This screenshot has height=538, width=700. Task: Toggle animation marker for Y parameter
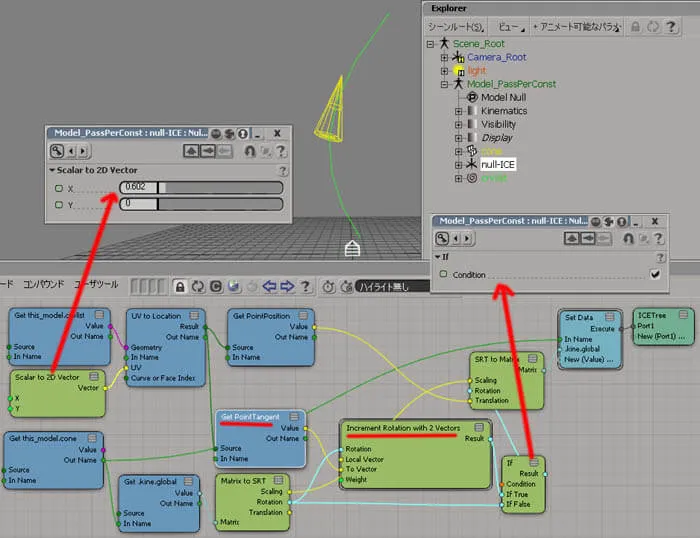click(x=58, y=205)
